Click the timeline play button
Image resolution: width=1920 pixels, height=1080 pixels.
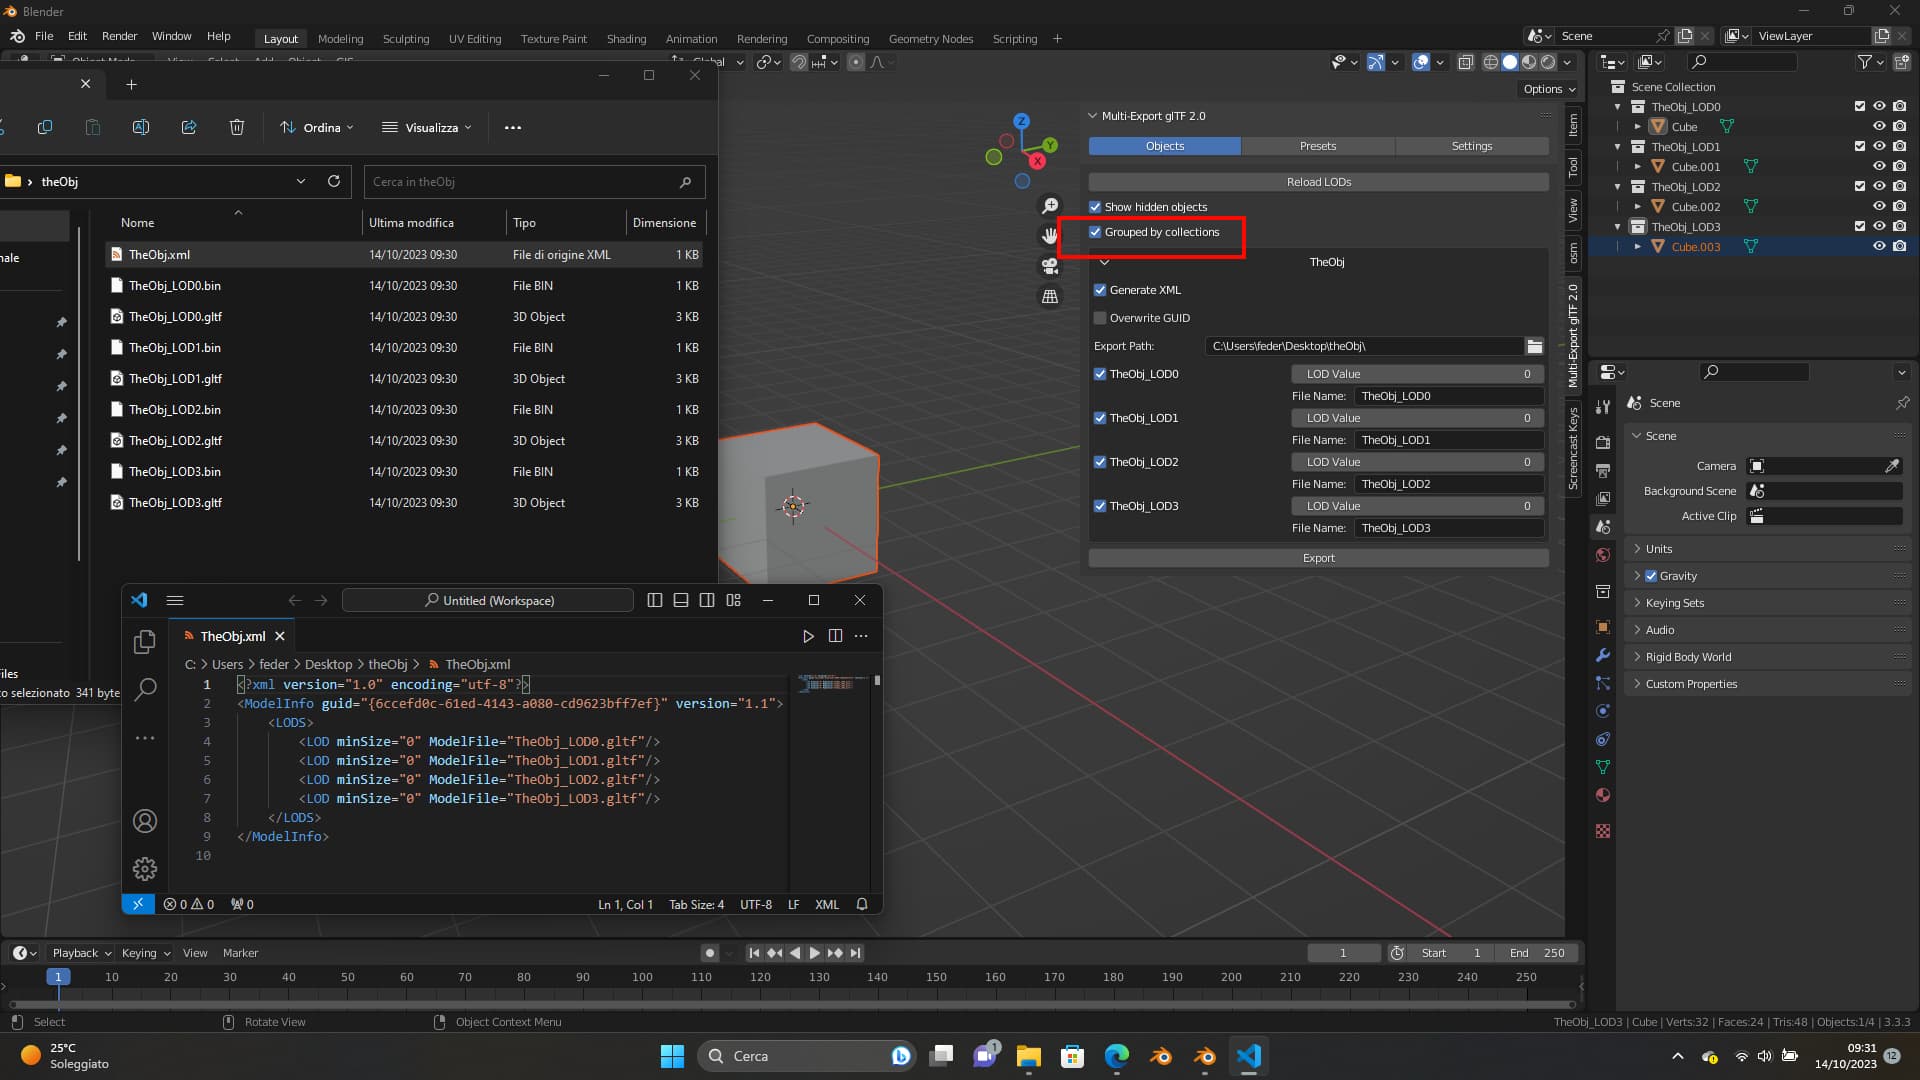point(814,953)
